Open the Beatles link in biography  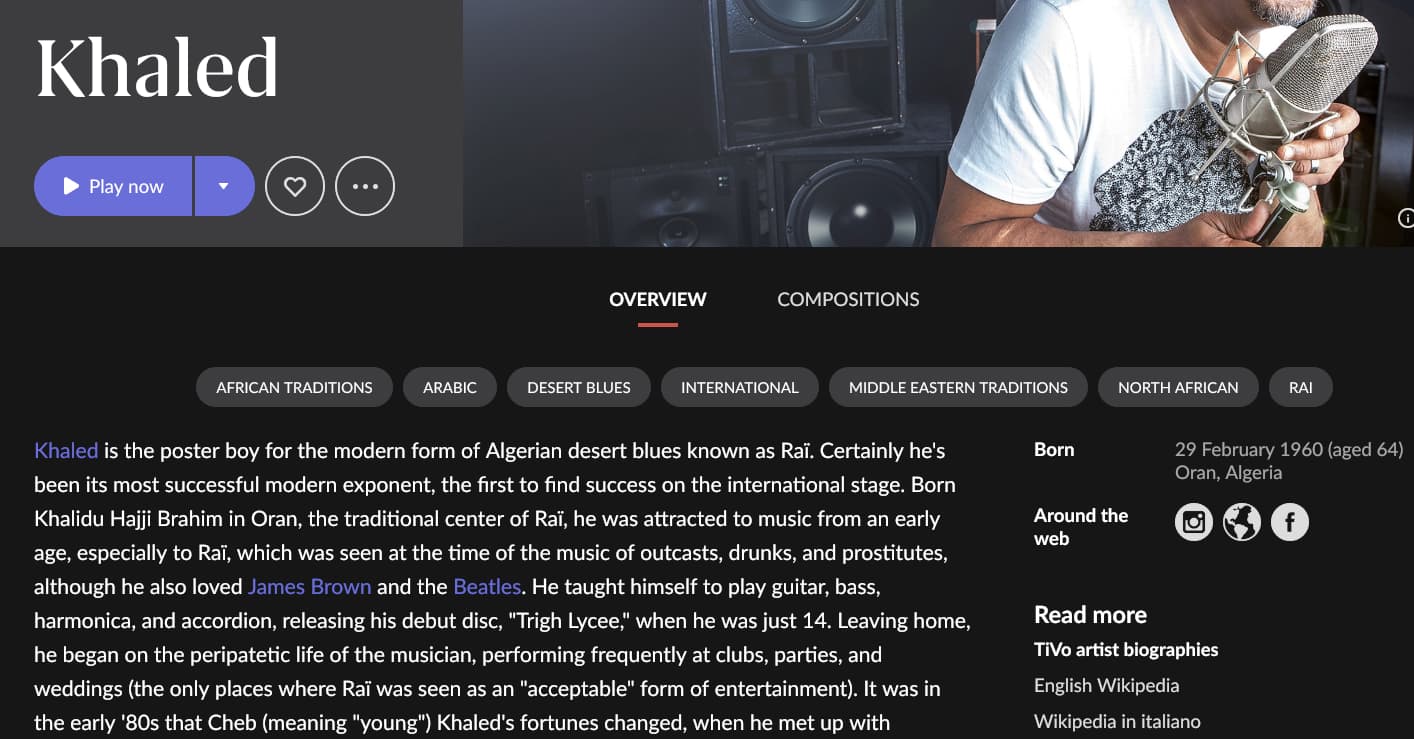(x=487, y=586)
